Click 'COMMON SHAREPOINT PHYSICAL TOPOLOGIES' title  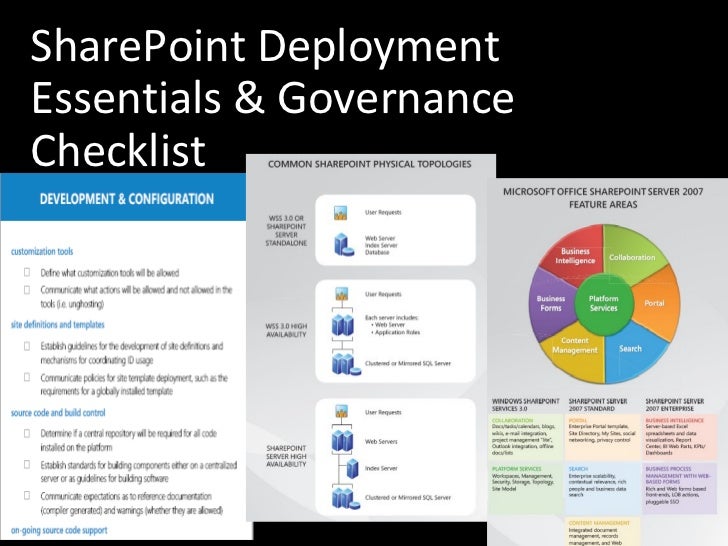[x=370, y=164]
